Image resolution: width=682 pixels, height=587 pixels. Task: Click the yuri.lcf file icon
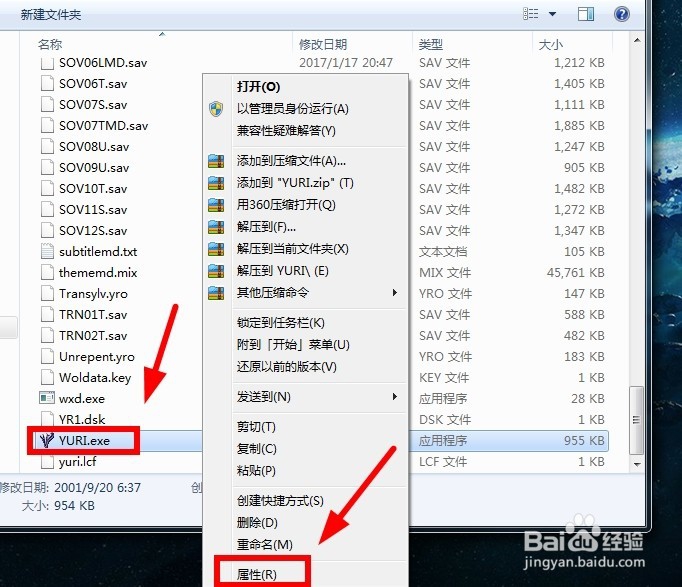[x=47, y=461]
